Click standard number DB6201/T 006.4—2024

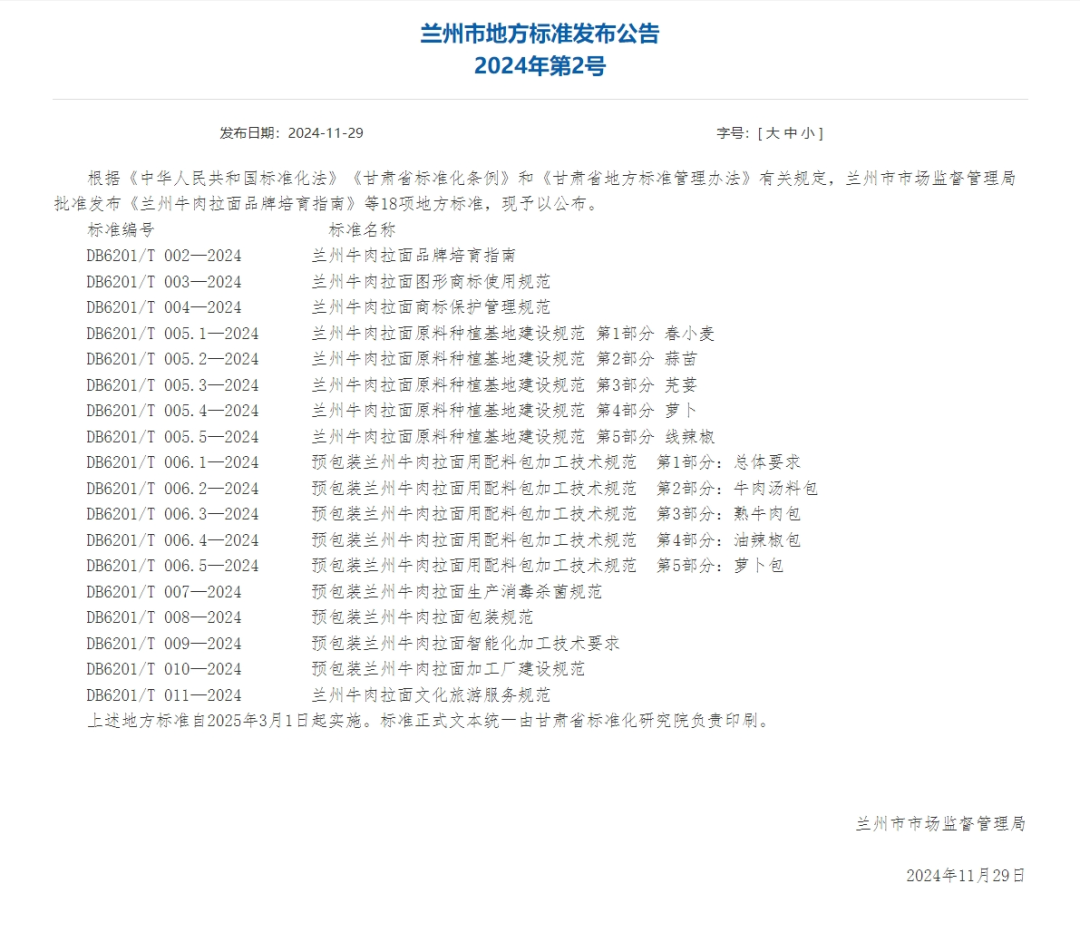[x=172, y=540]
